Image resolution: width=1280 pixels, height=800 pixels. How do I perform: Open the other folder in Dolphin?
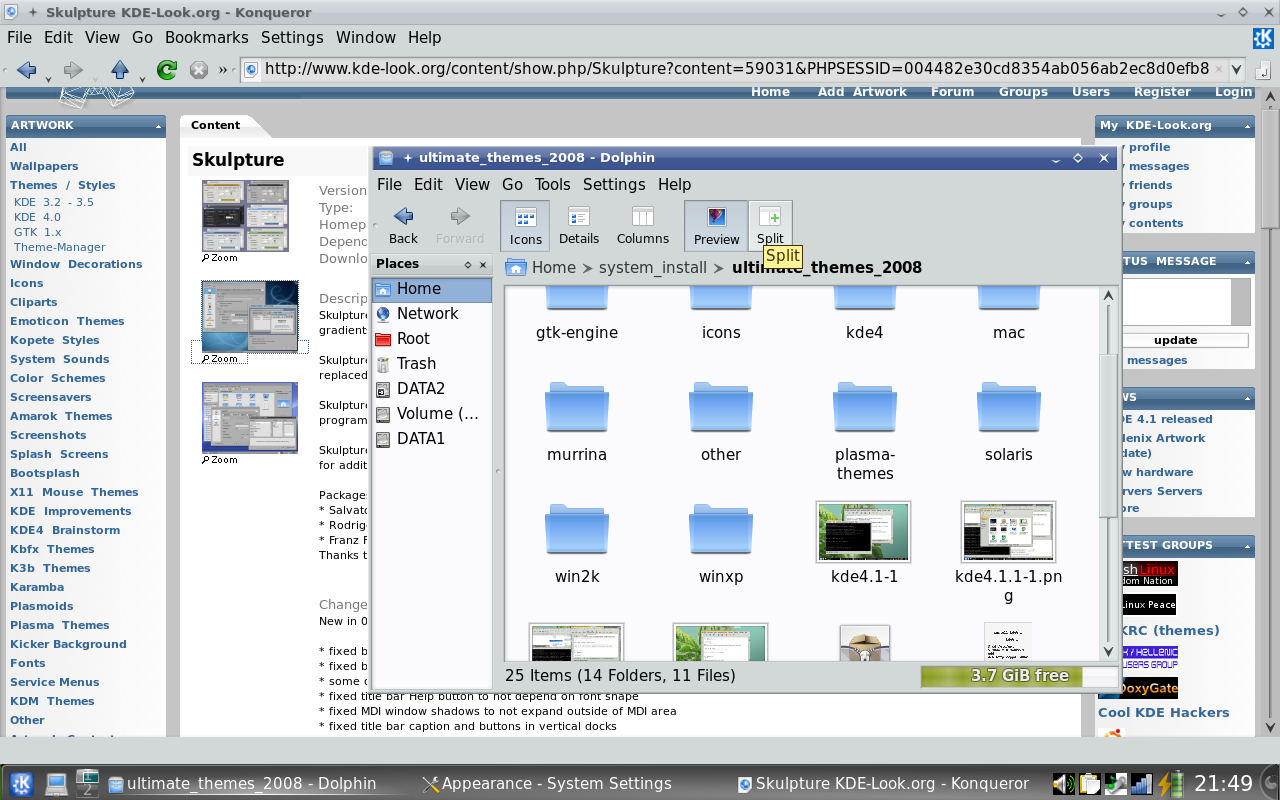point(721,422)
